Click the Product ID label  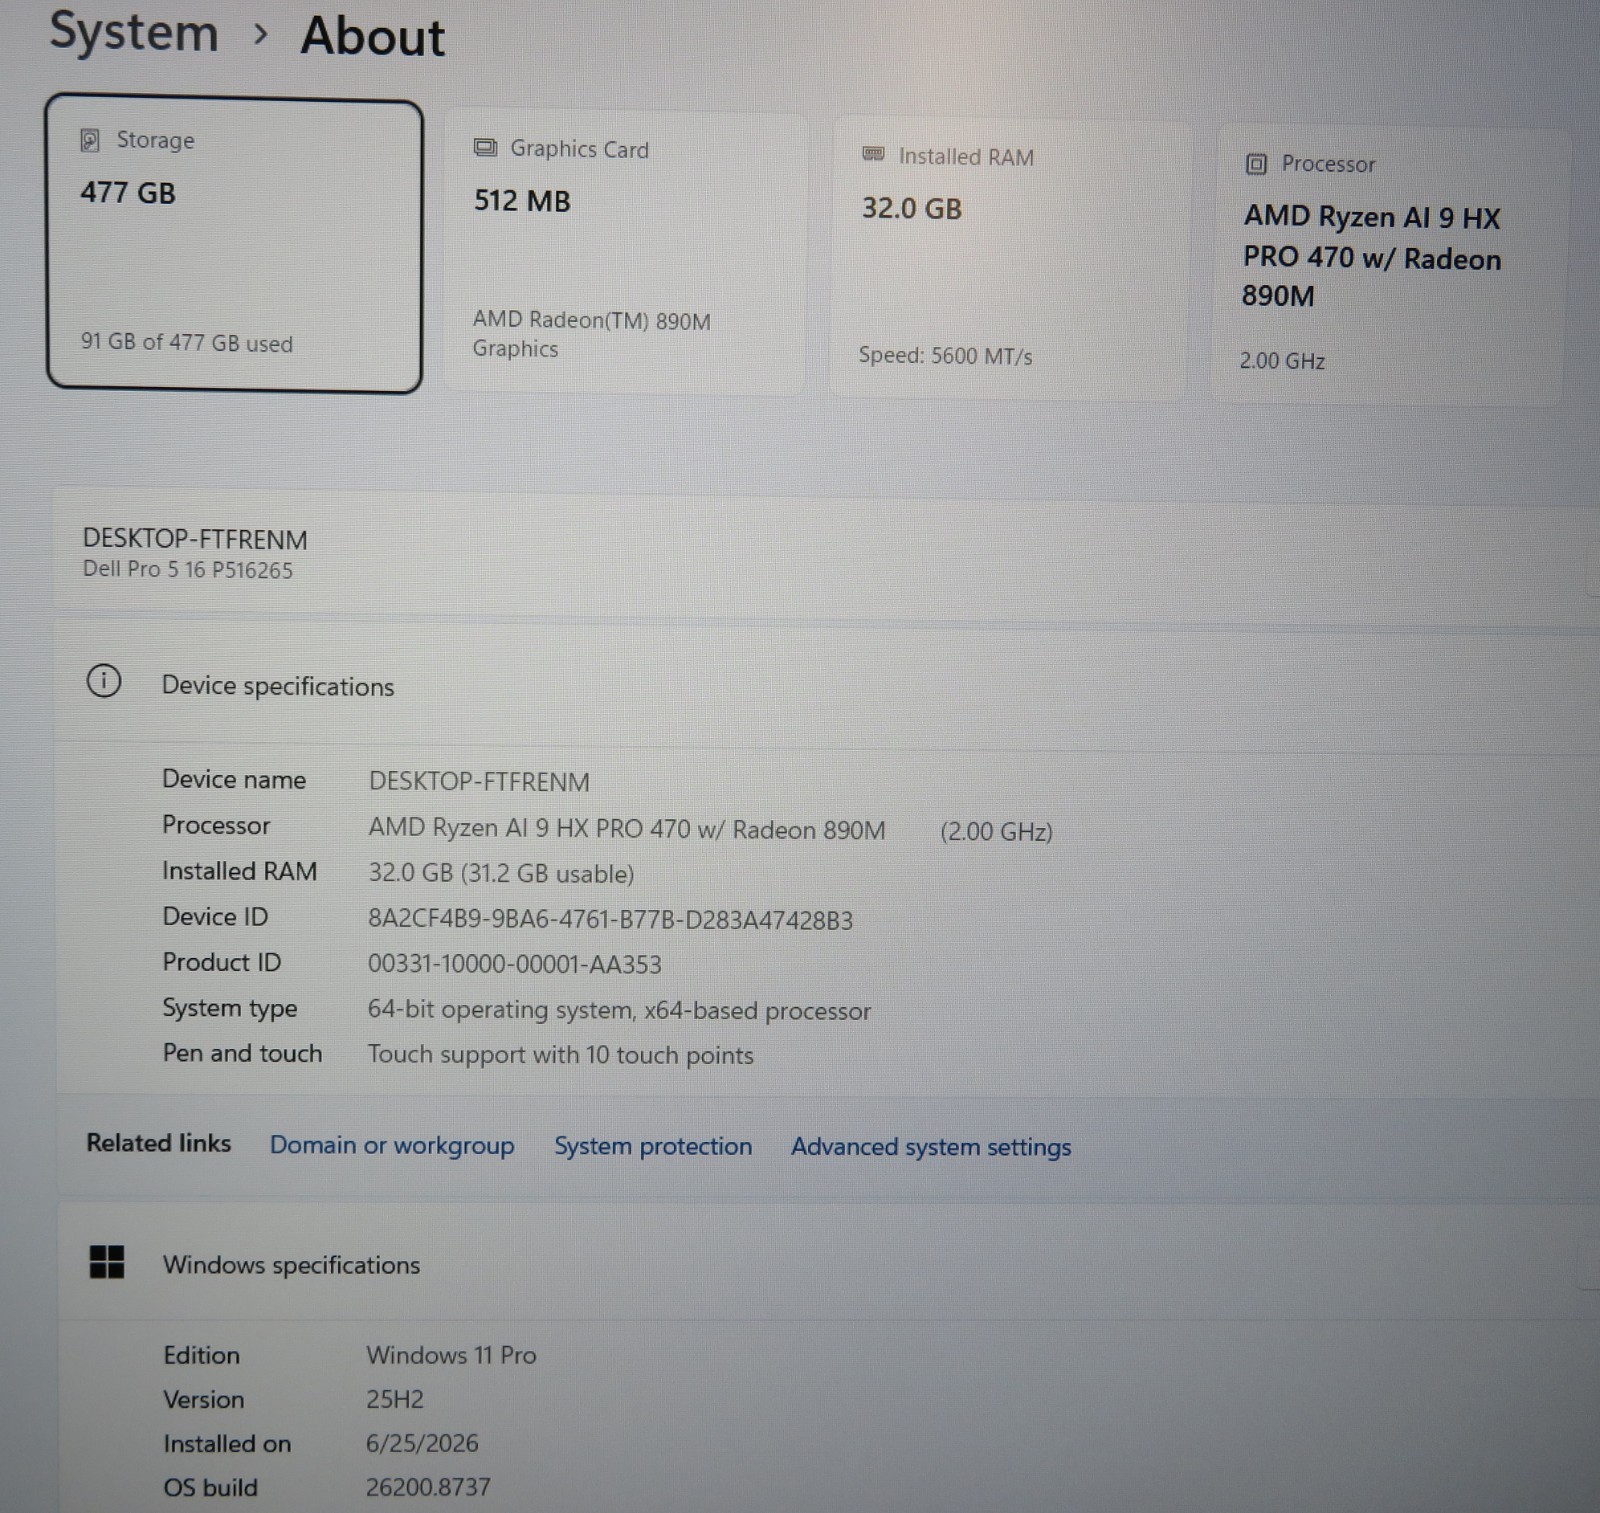coord(222,962)
